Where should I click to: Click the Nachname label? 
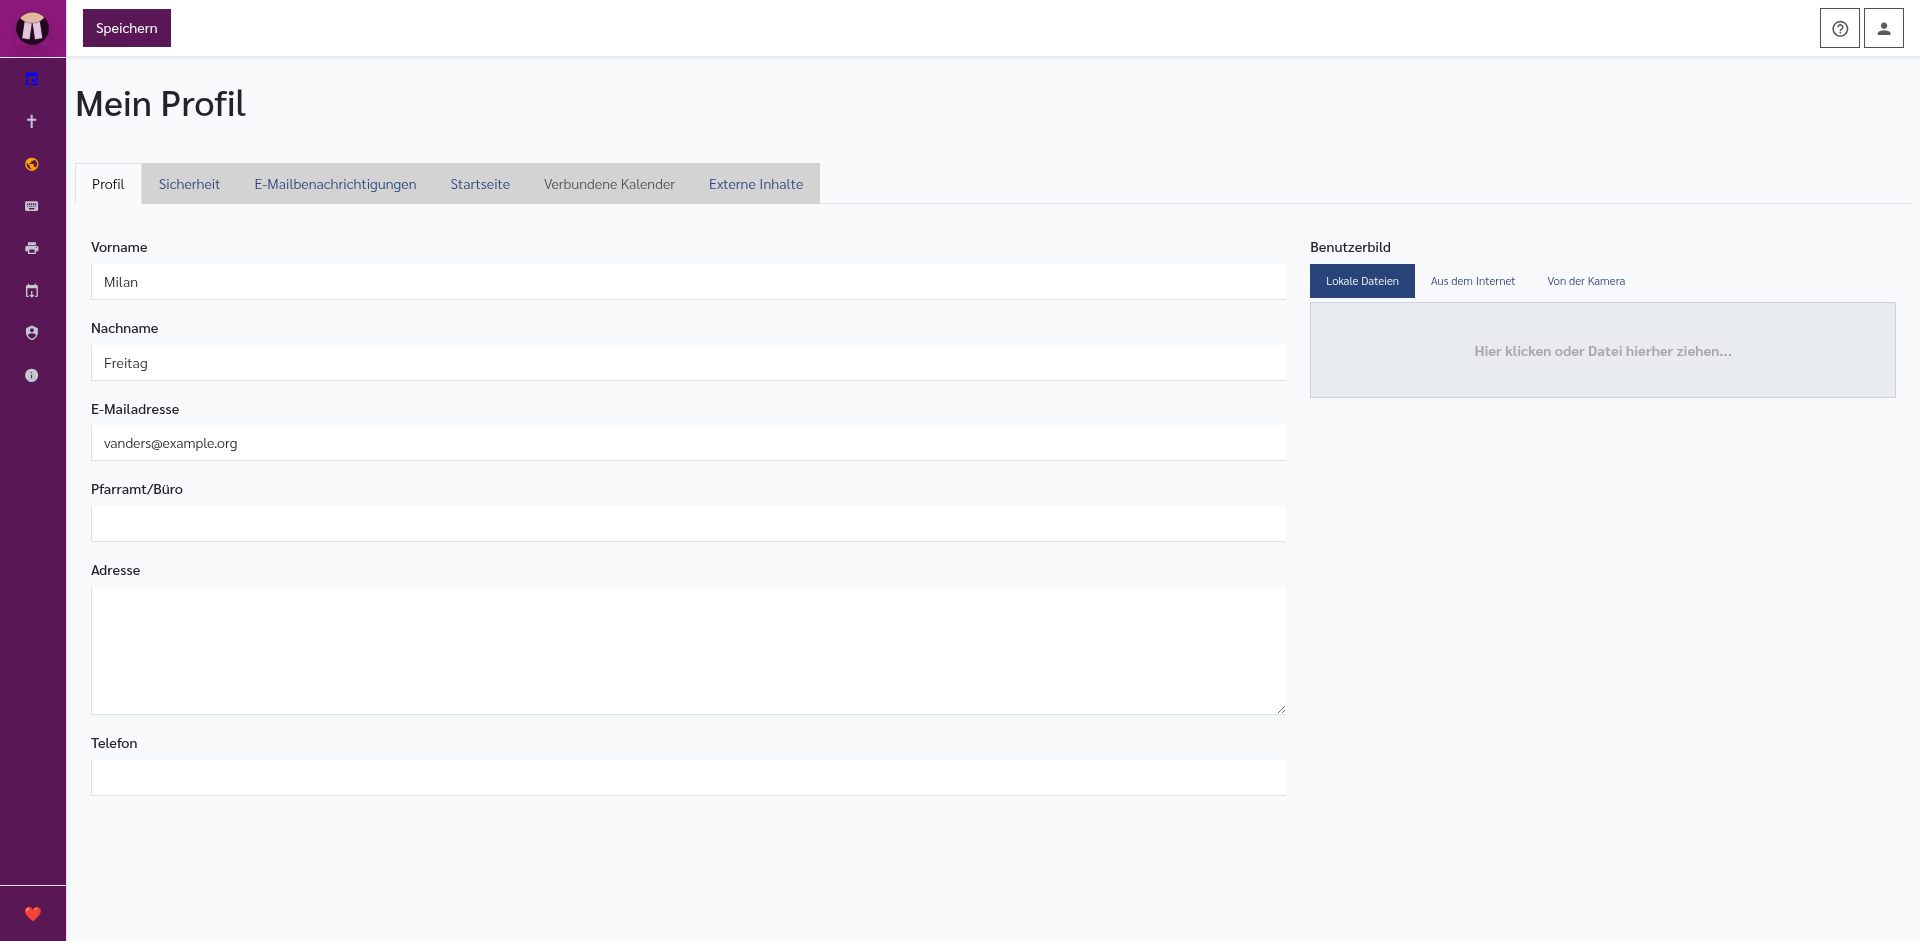tap(124, 328)
